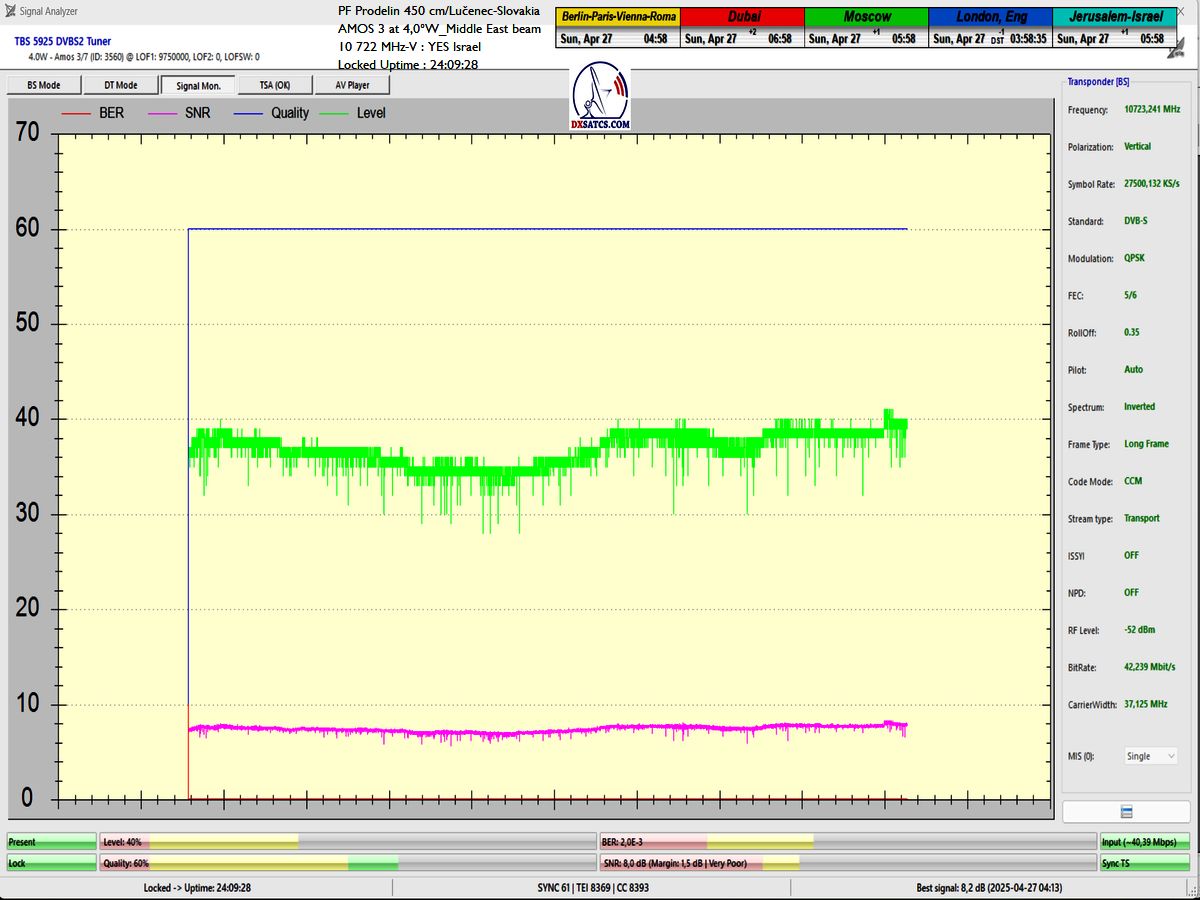Click the blue Quality legend line

coord(250,114)
